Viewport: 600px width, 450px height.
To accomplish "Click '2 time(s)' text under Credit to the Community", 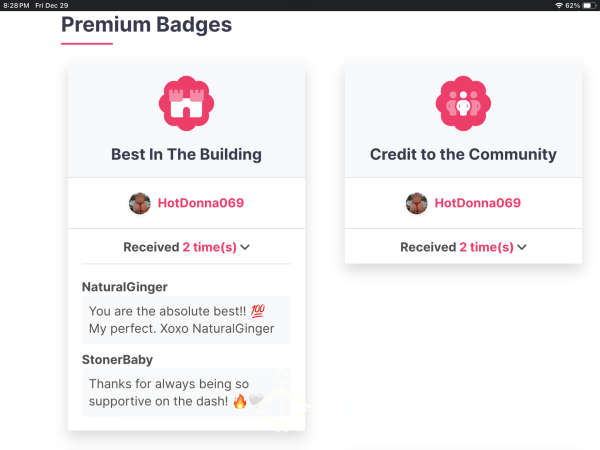I will tap(486, 247).
